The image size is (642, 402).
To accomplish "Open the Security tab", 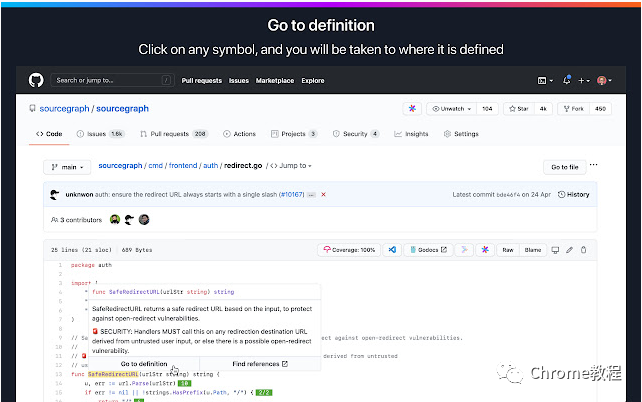I will coord(356,134).
